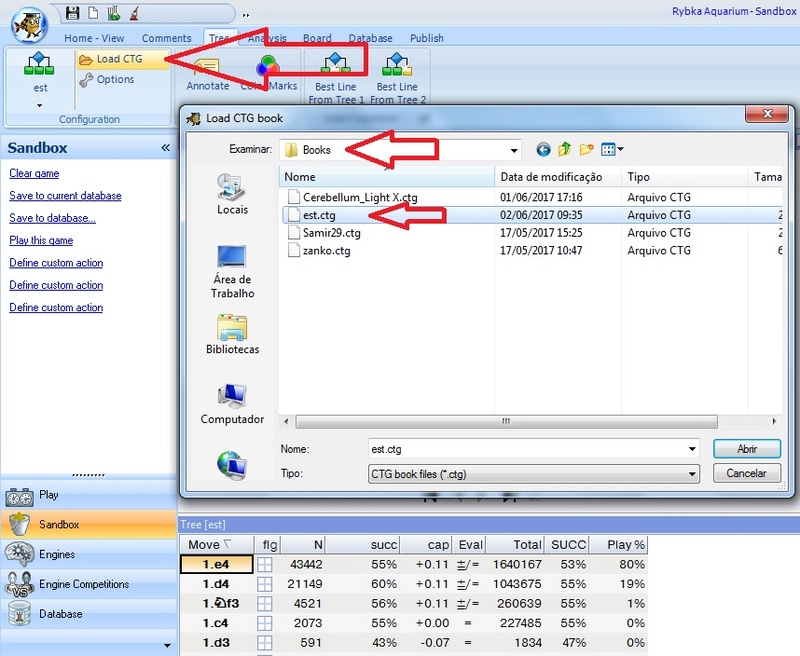The width and height of the screenshot is (800, 656).
Task: Click the blank page new document icon
Action: (93, 13)
